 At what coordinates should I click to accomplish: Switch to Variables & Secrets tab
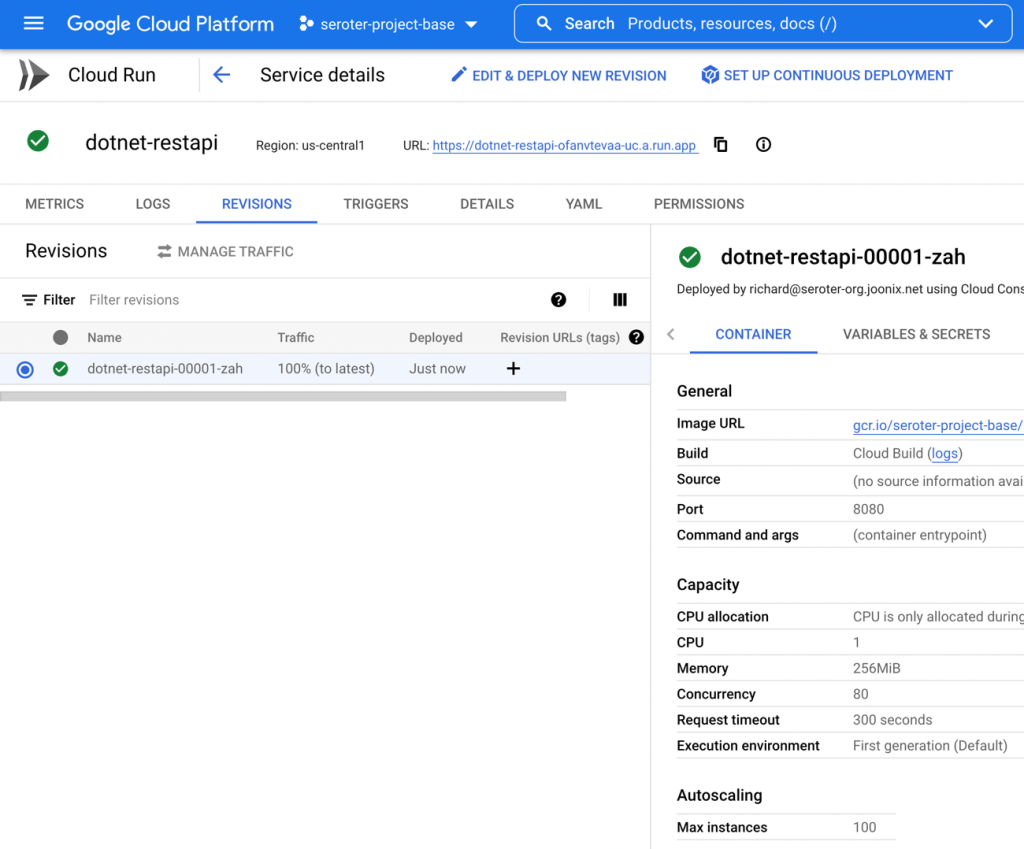pos(916,334)
